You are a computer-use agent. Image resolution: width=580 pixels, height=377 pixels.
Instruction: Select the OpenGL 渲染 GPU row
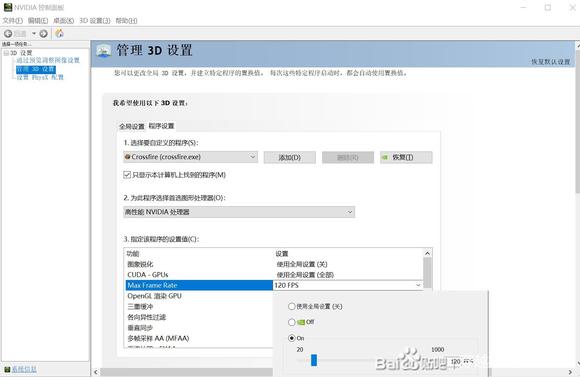(199, 296)
